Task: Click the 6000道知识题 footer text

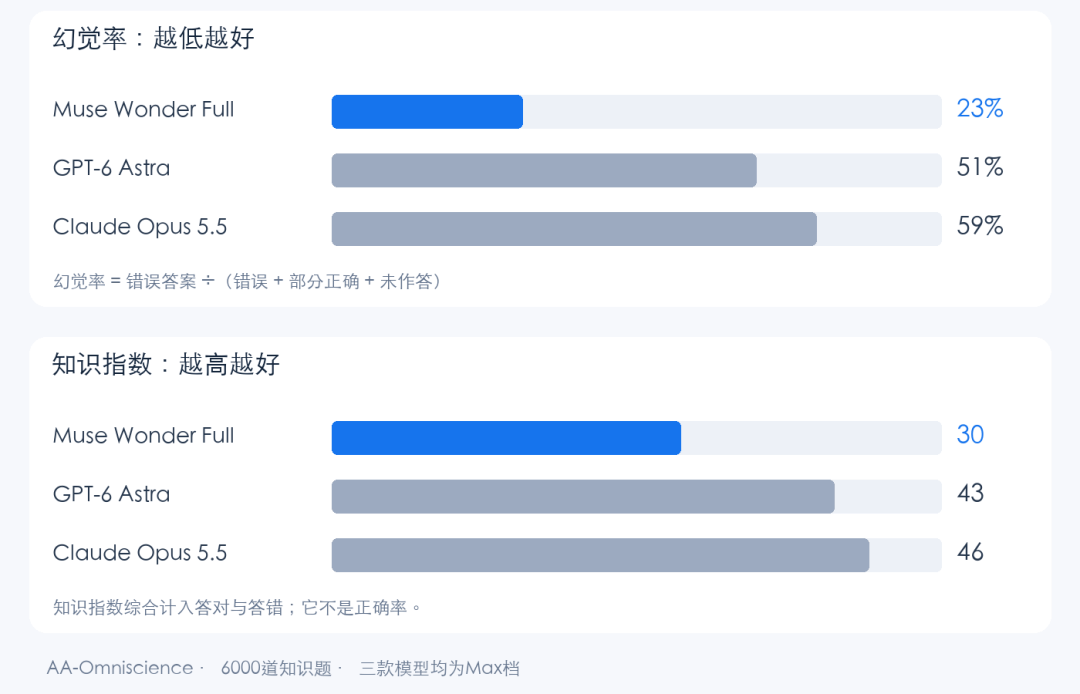Action: point(276,668)
